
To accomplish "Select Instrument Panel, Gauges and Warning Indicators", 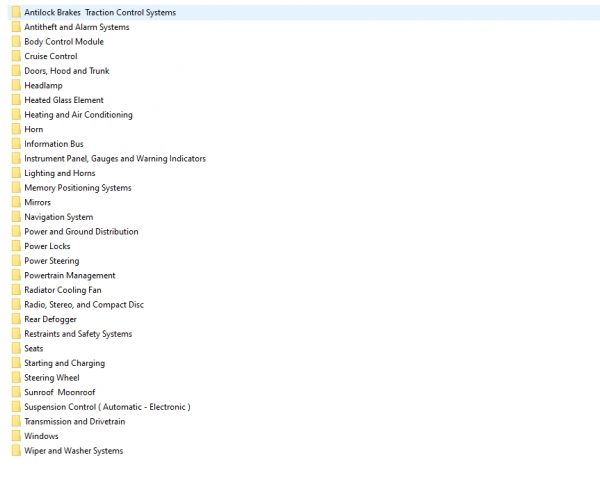I will click(115, 158).
